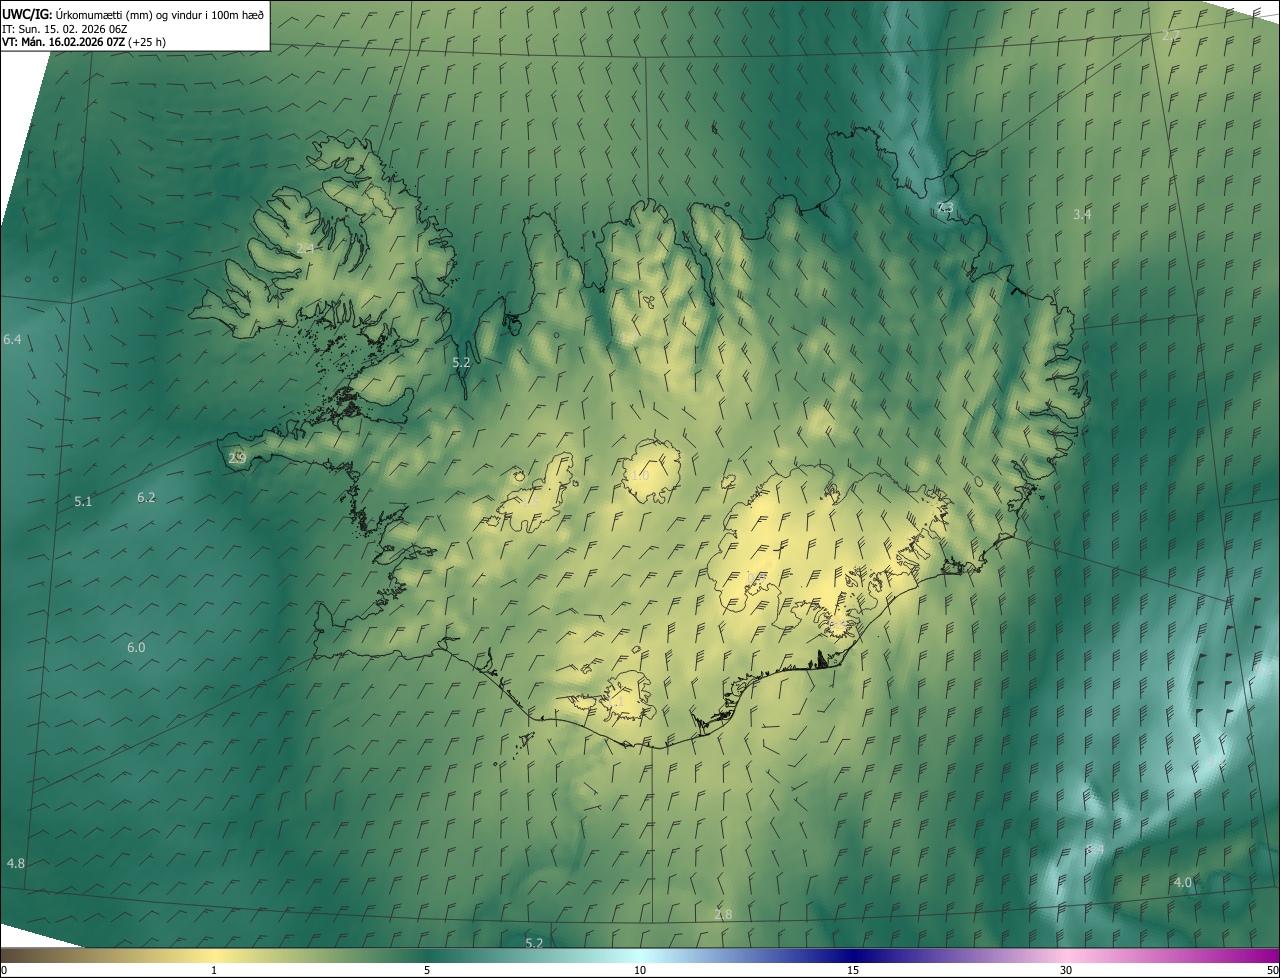Viewport: 1280px width, 978px height.
Task: Click the "5.2" value beside the northwest fjord
Action: pos(461,362)
